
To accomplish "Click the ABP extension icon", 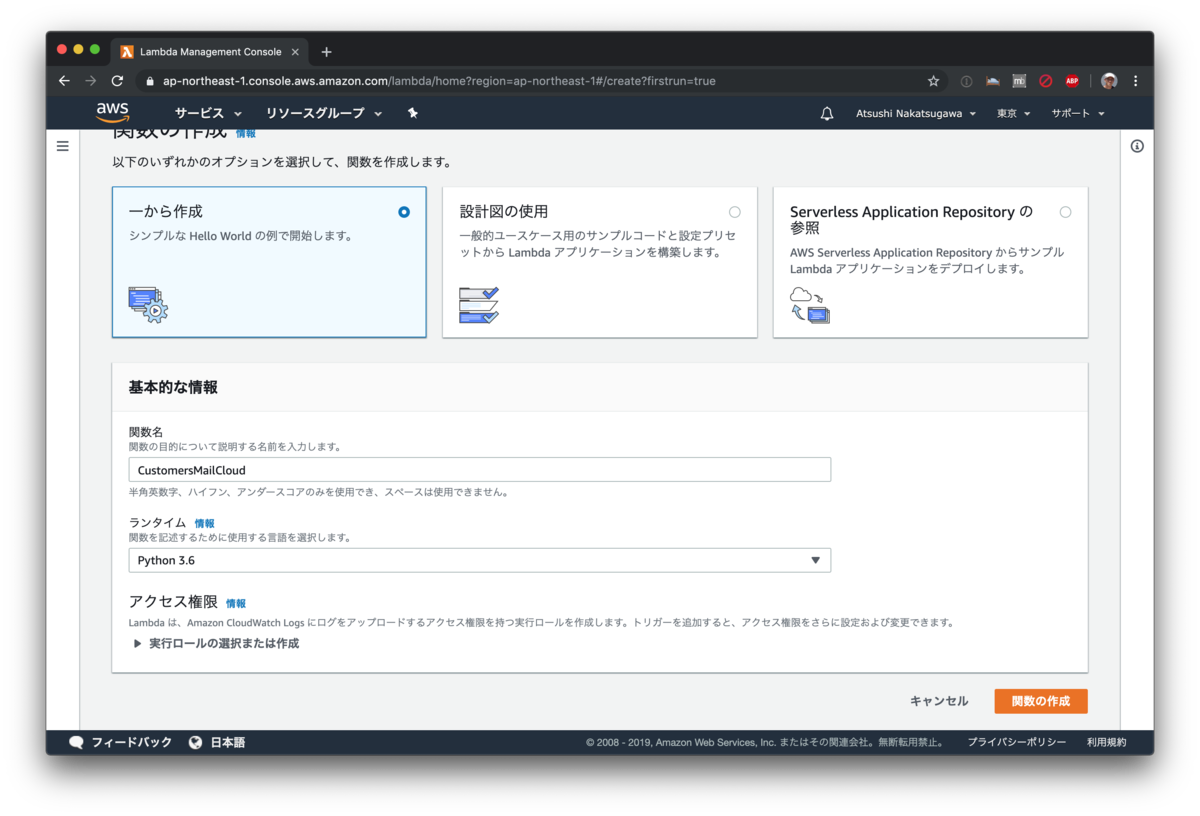I will (1072, 81).
